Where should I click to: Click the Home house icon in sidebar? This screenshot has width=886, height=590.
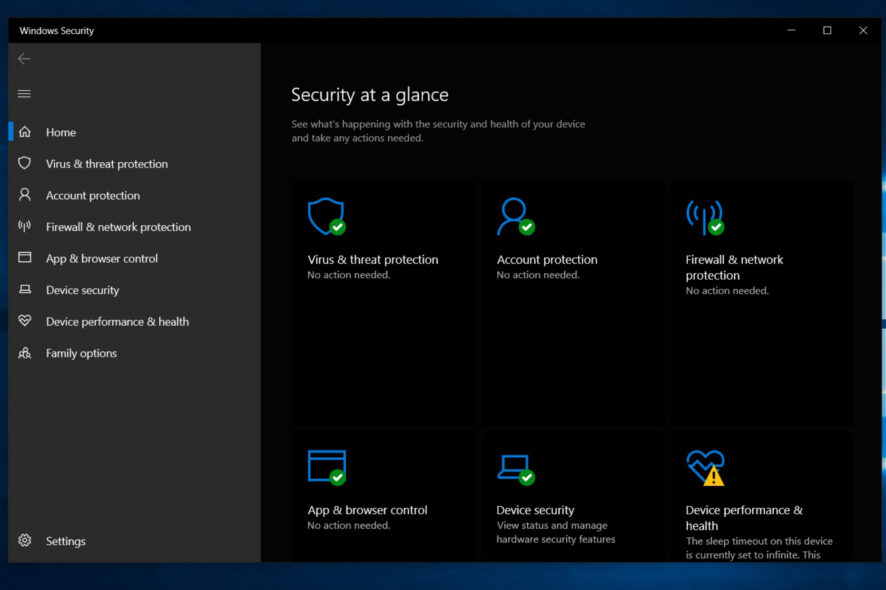[x=24, y=132]
